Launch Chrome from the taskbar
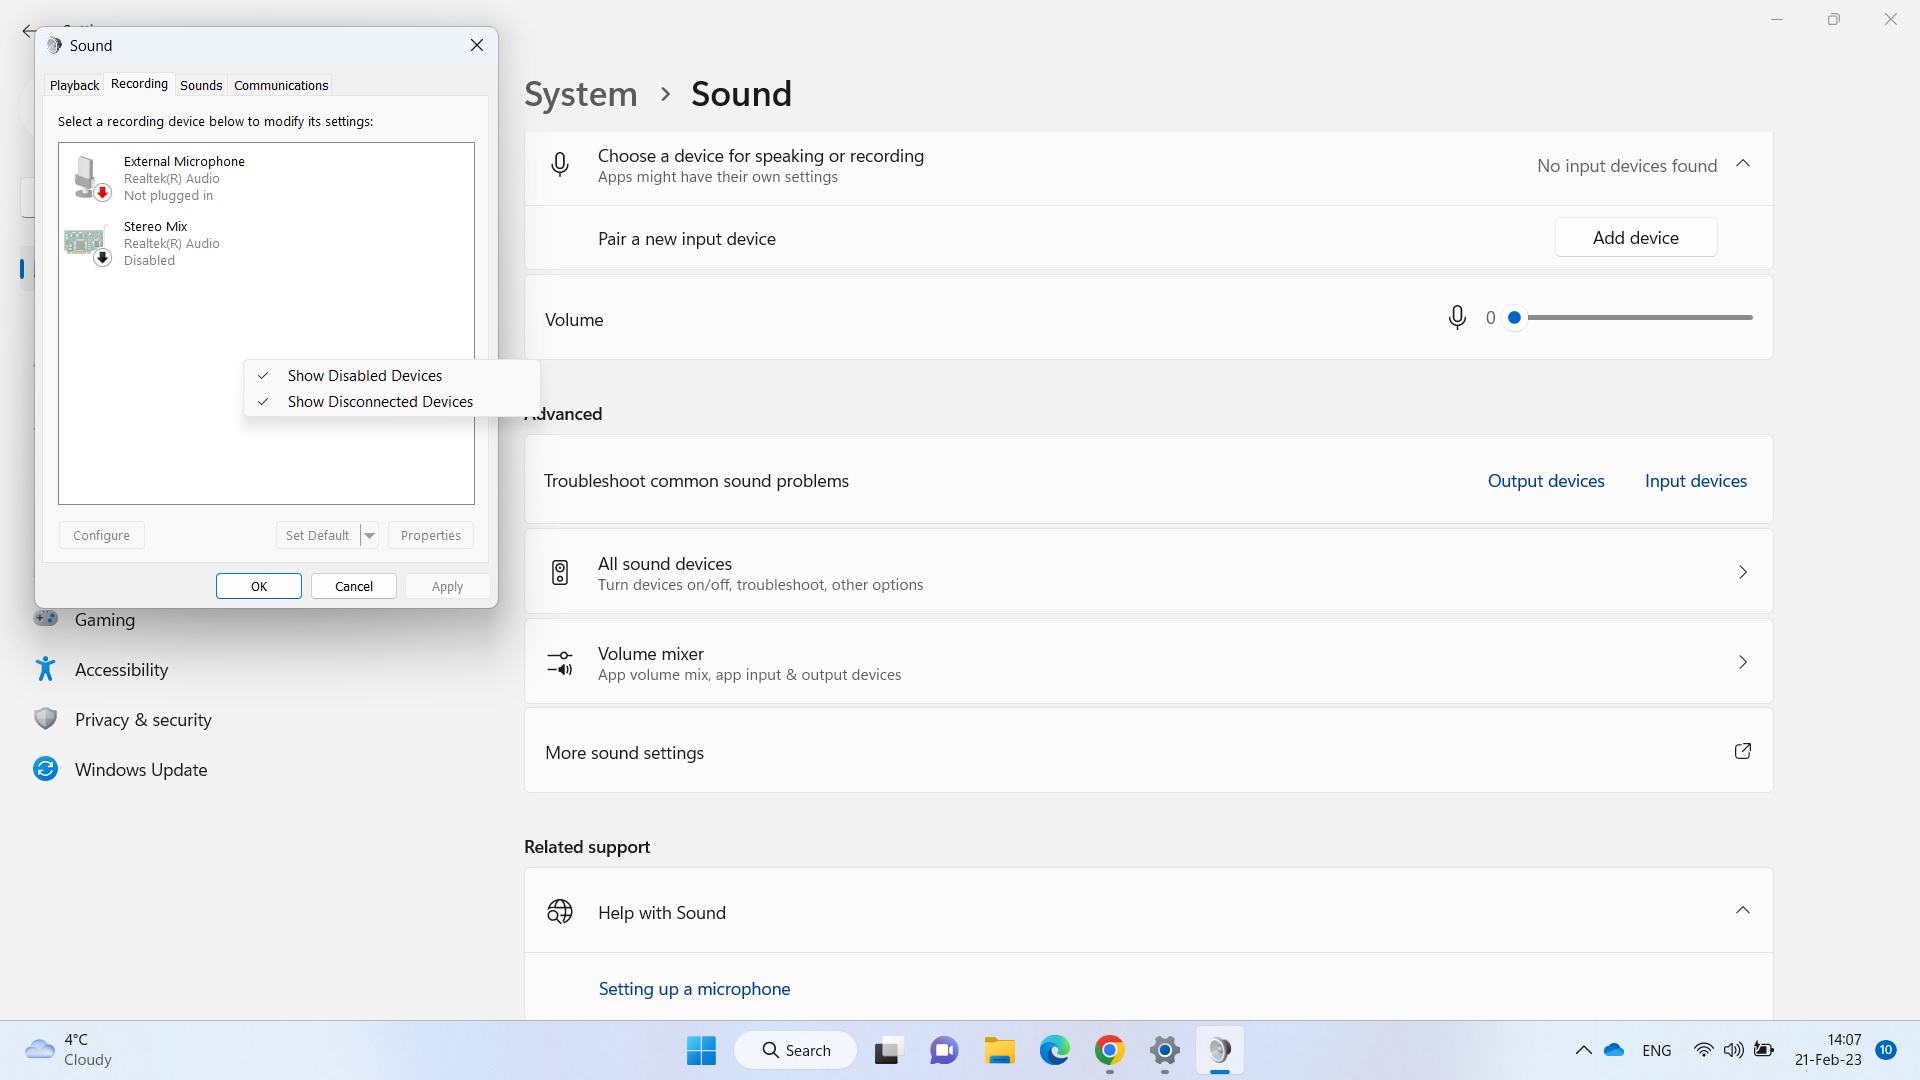Viewport: 1920px width, 1080px height. [x=1110, y=1050]
